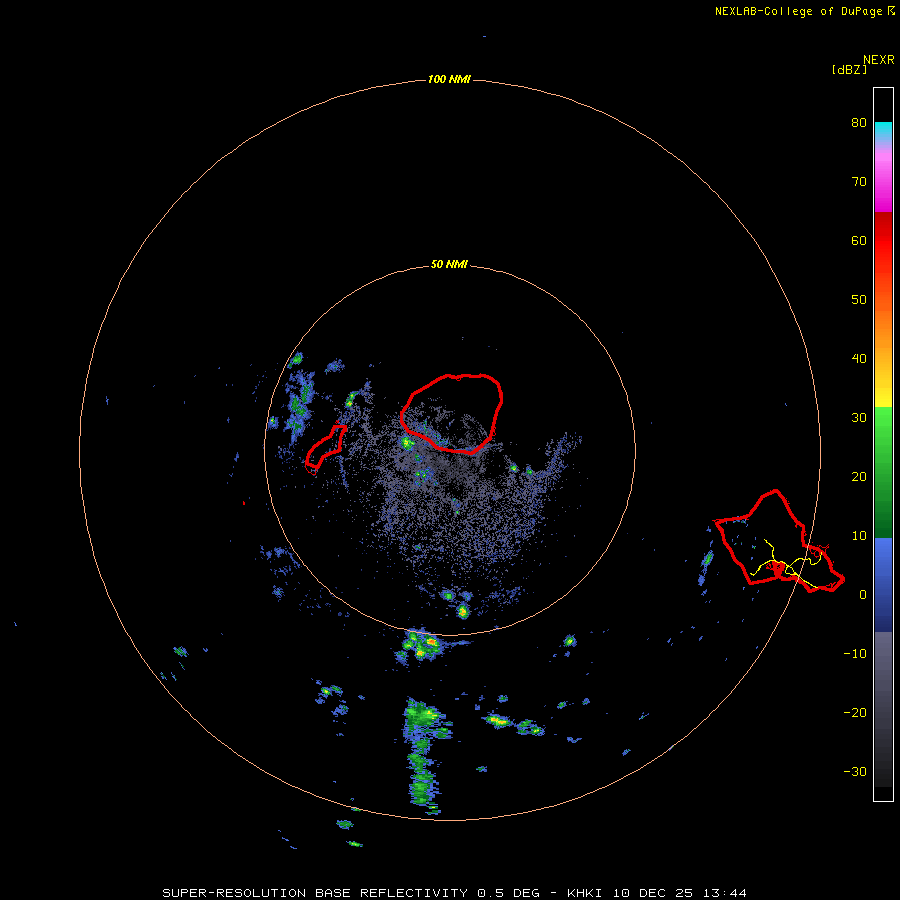The image size is (900, 900).
Task: Pick the gray band of the color scale
Action: (883, 709)
